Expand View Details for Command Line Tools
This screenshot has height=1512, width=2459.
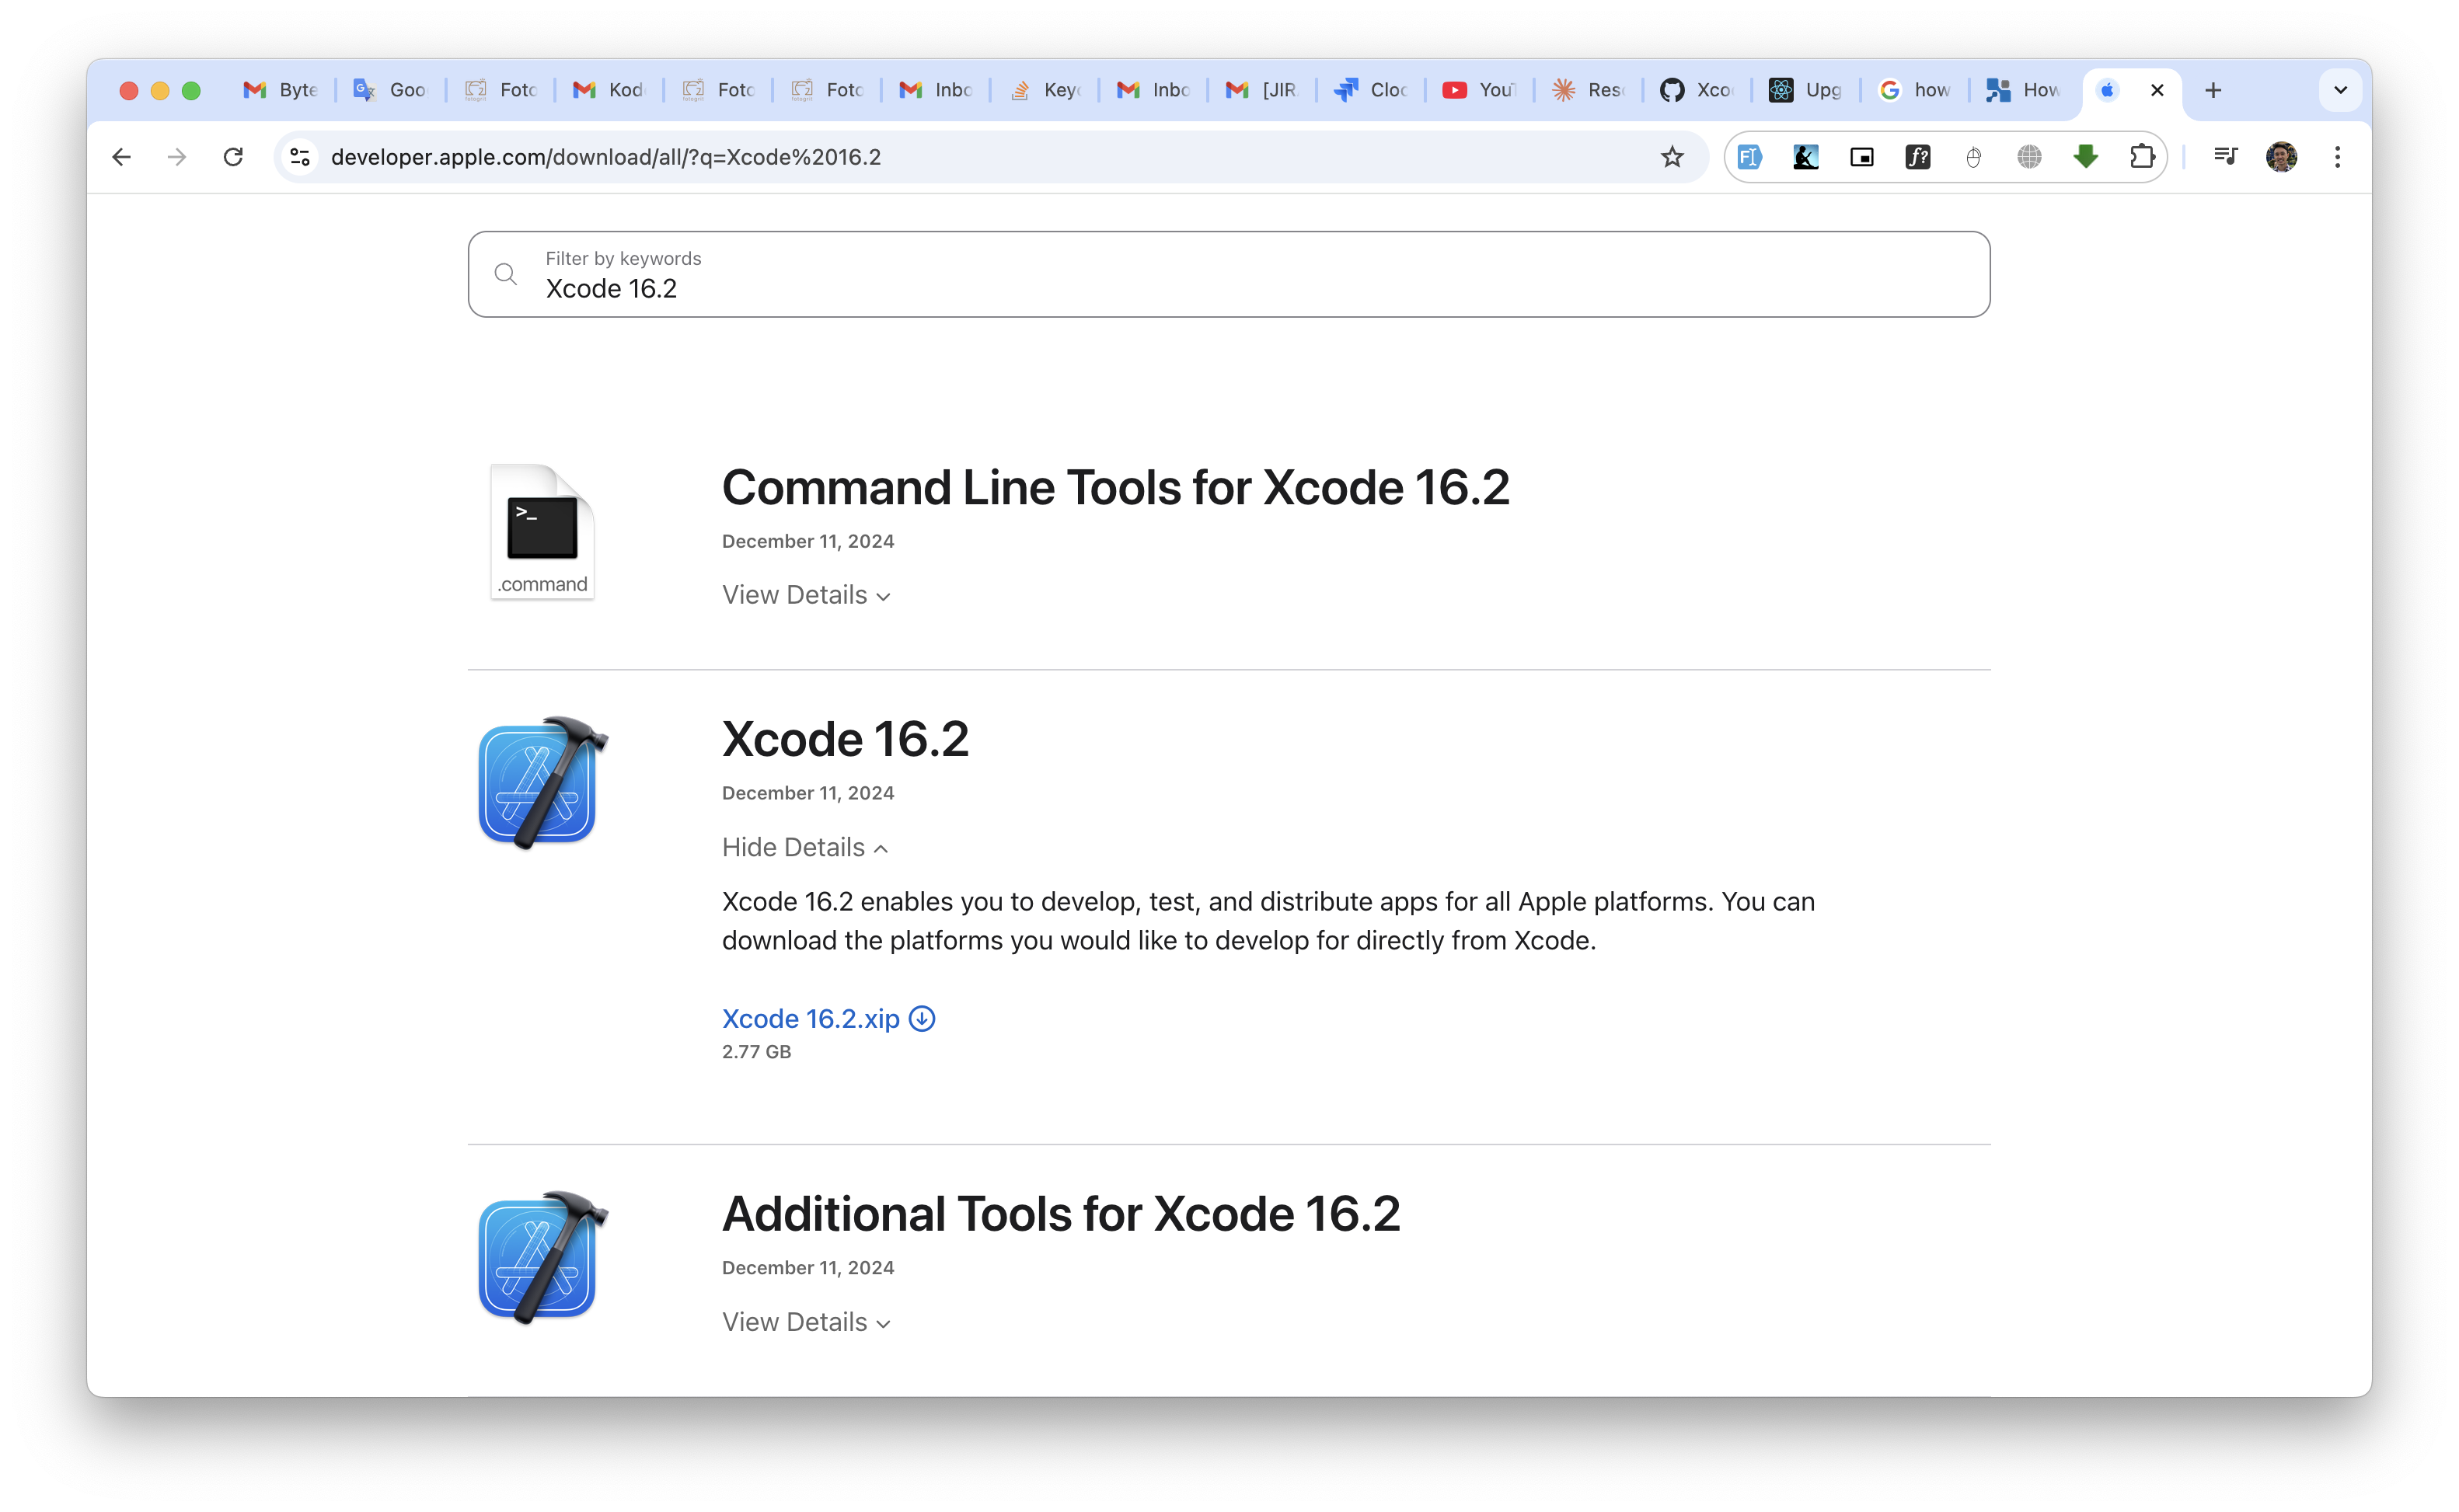tap(806, 595)
